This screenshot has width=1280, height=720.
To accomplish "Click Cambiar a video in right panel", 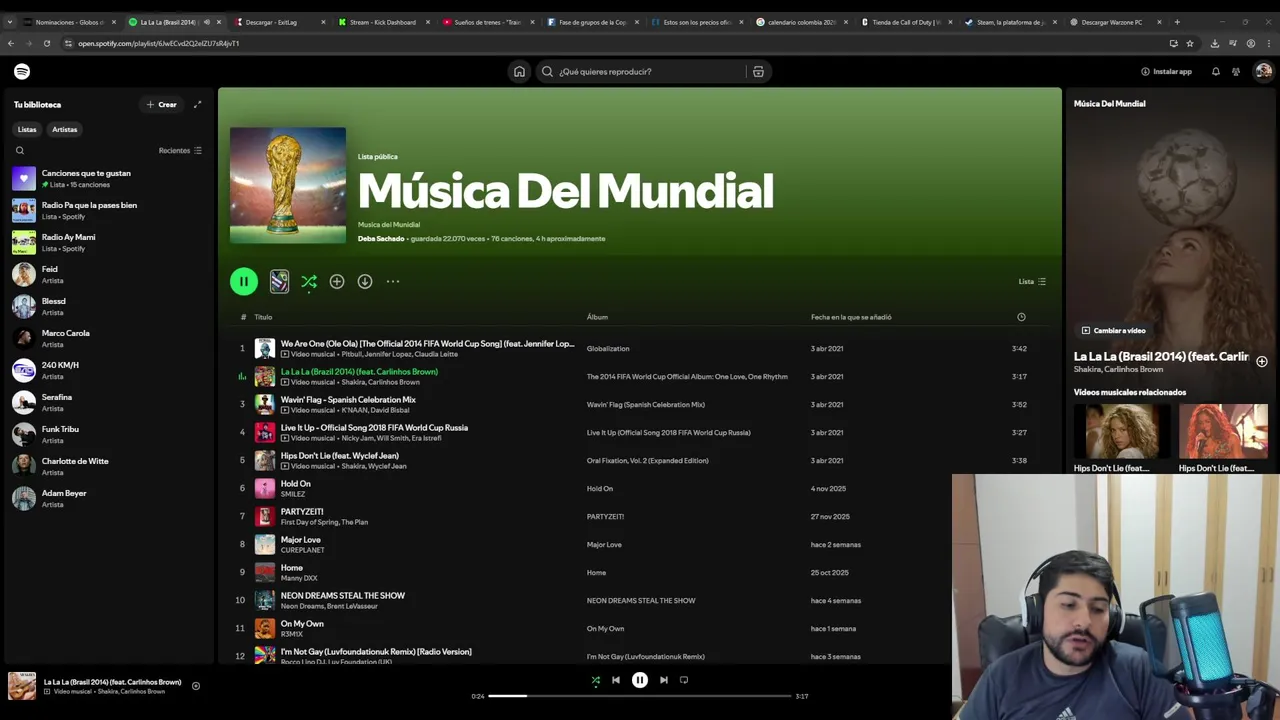I will pyautogui.click(x=1113, y=330).
